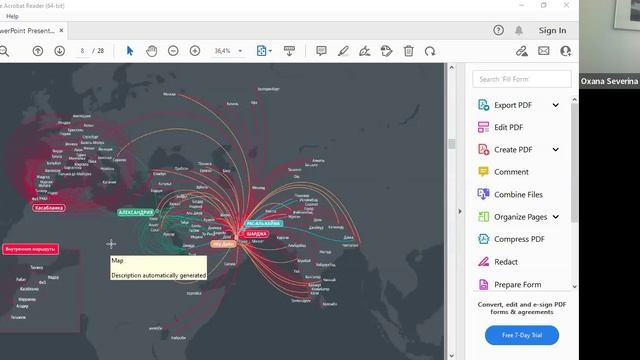This screenshot has width=640, height=360.
Task: Open Organize Pages tool
Action: click(520, 217)
